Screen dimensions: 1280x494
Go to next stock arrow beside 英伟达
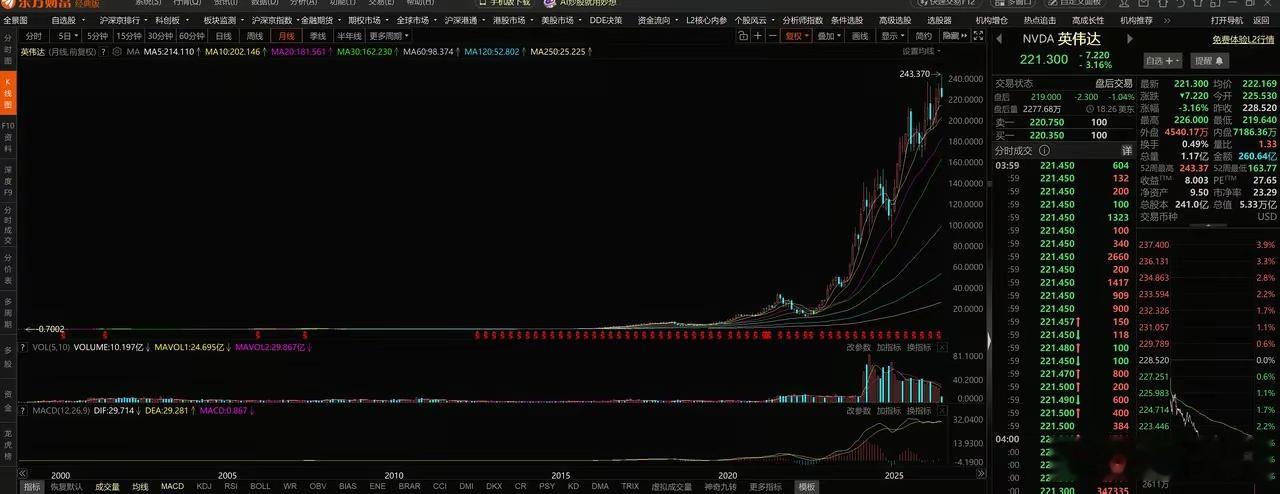1130,39
